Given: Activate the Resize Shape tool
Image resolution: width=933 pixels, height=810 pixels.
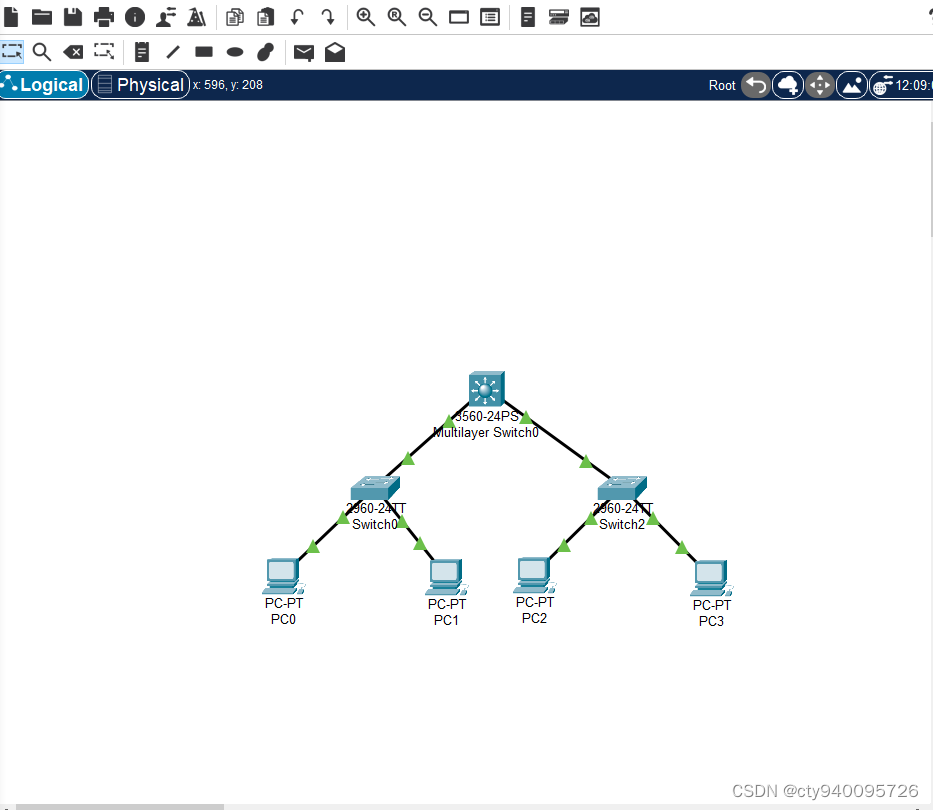Looking at the screenshot, I should pos(104,52).
